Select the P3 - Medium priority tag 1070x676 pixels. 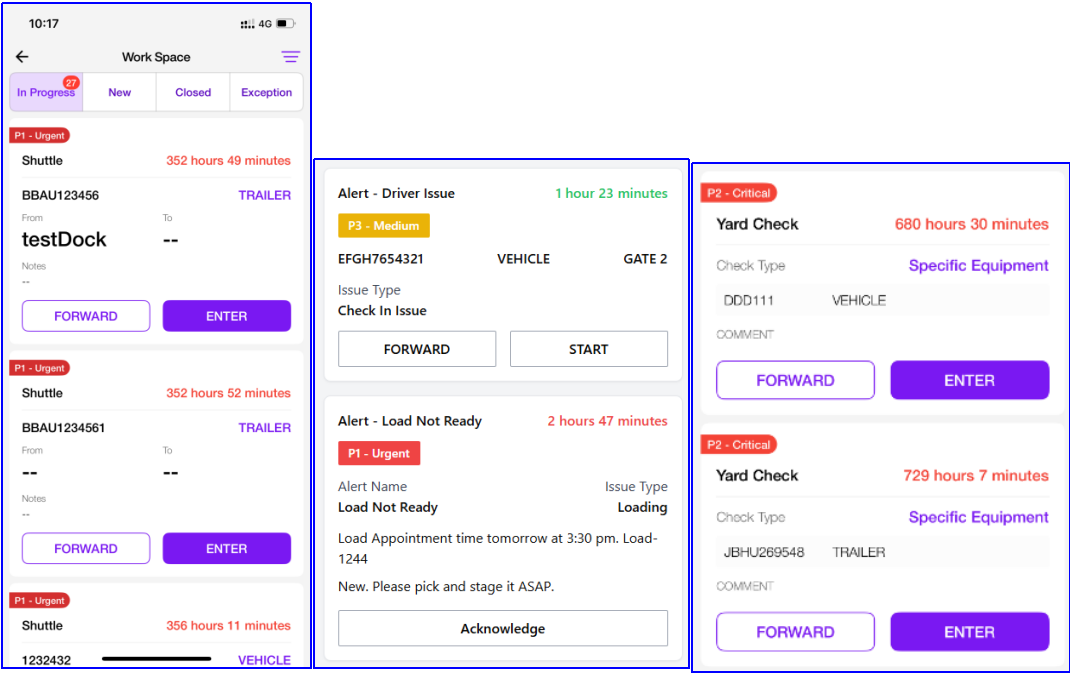pos(384,226)
